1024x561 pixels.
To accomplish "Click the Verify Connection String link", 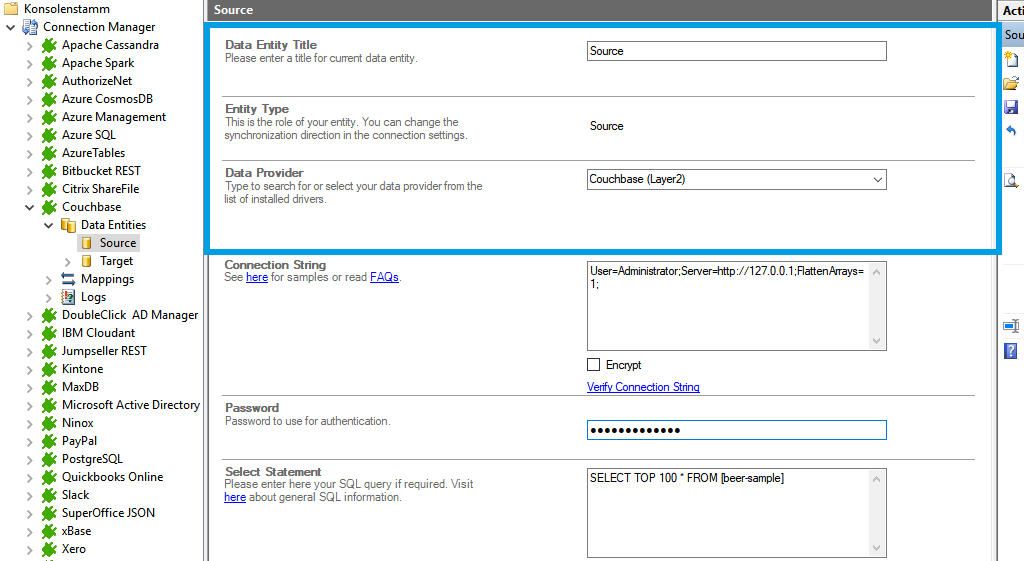I will pyautogui.click(x=643, y=387).
